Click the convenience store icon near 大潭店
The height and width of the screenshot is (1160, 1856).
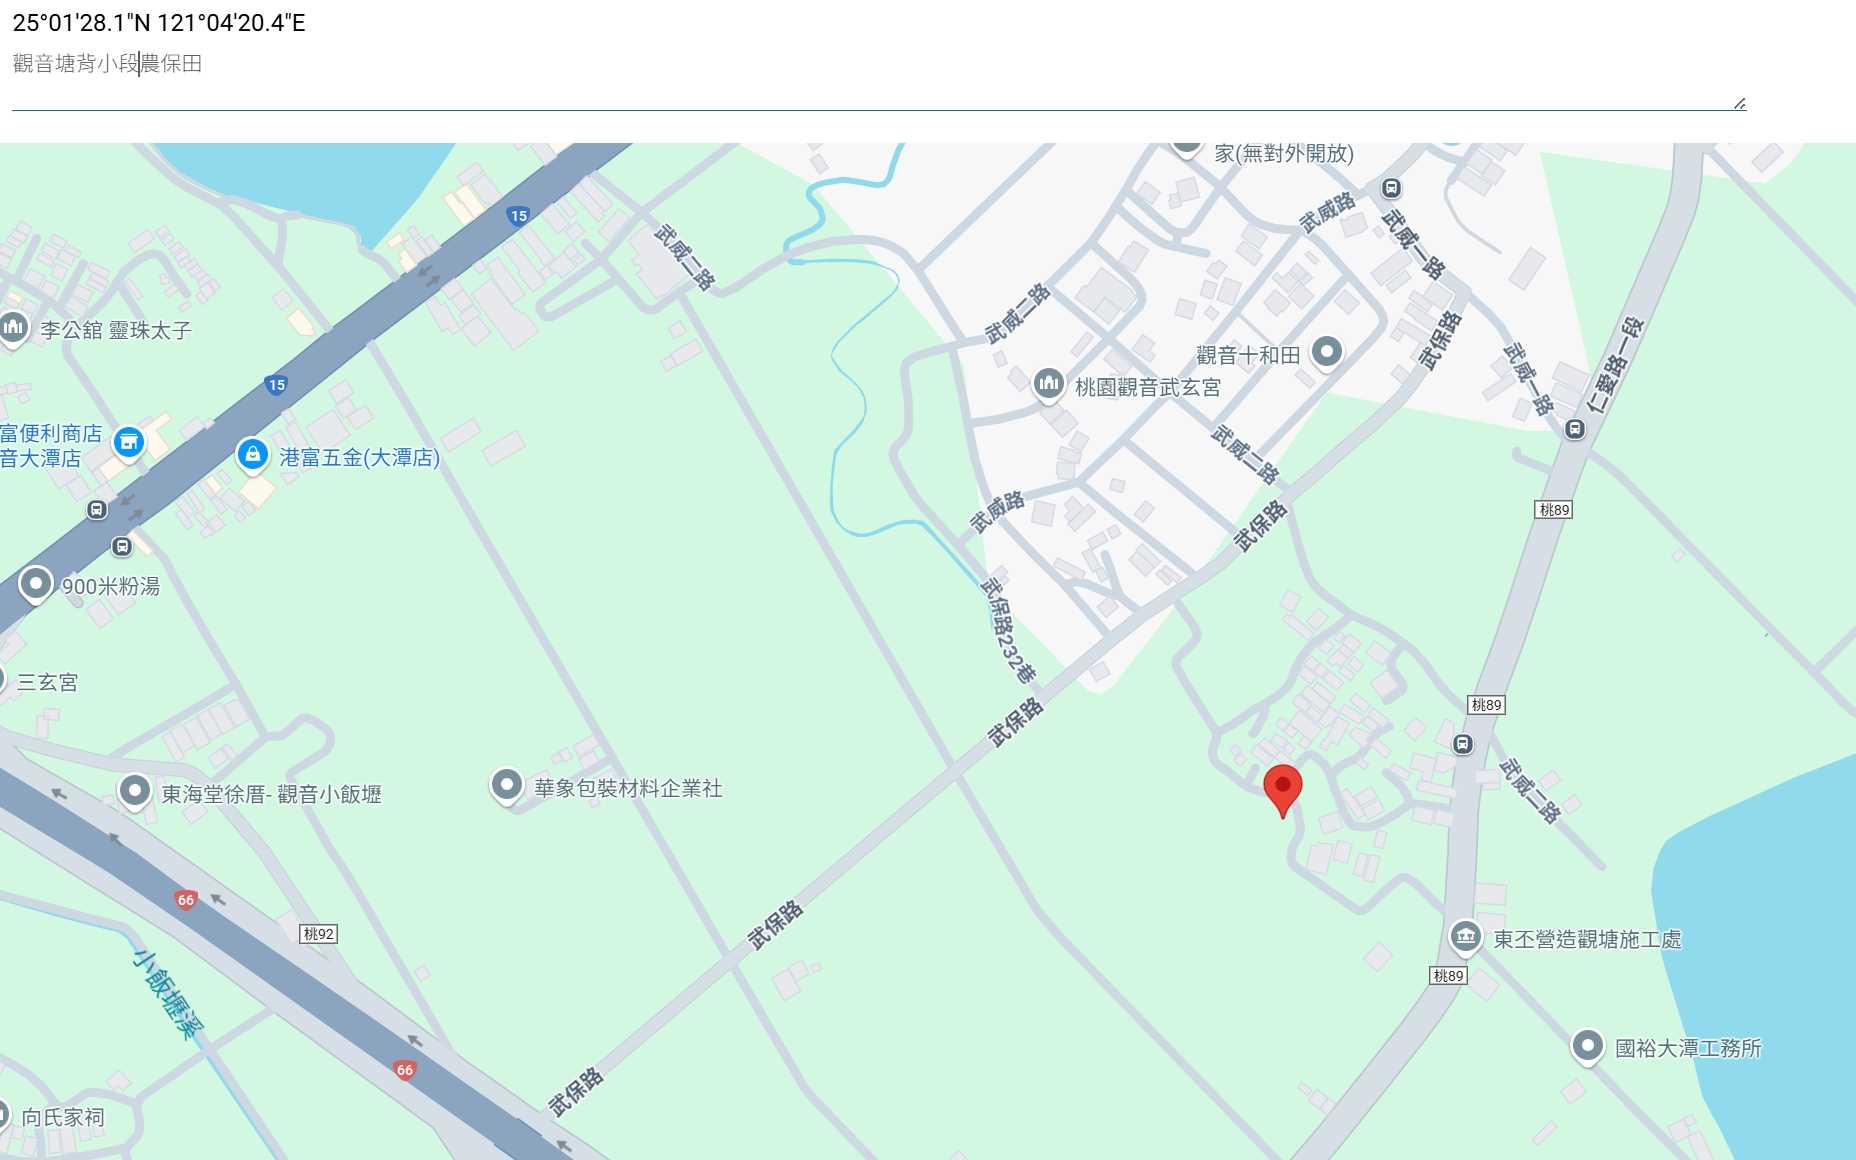point(128,441)
